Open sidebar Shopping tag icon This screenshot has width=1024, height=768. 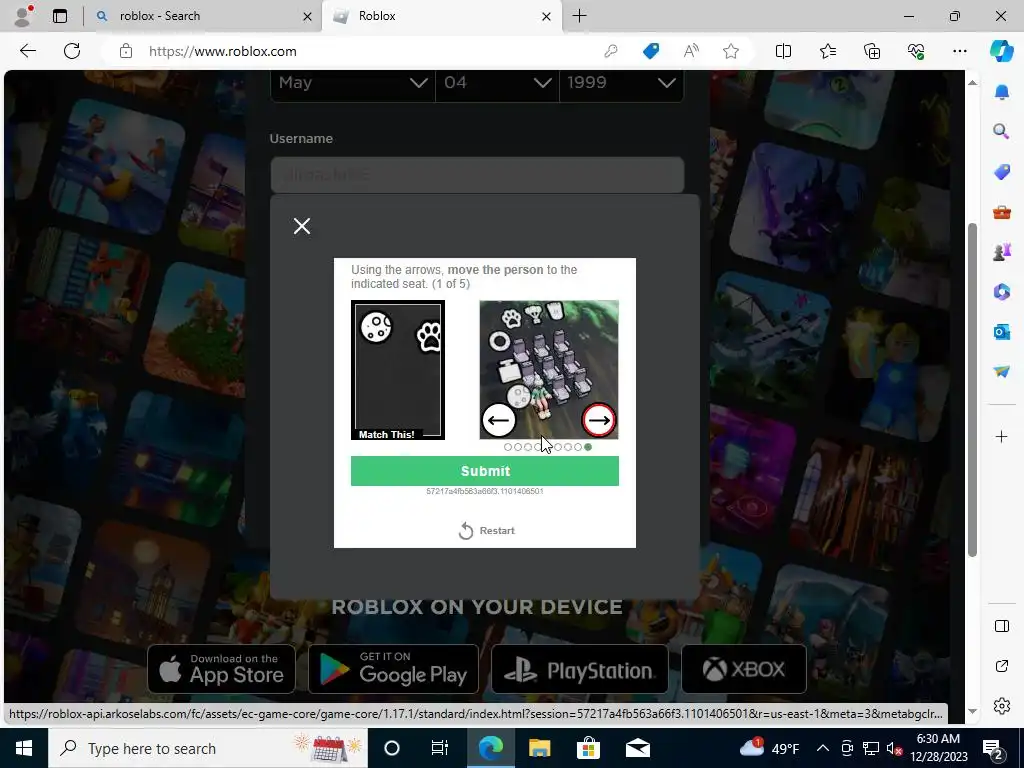click(x=1001, y=172)
